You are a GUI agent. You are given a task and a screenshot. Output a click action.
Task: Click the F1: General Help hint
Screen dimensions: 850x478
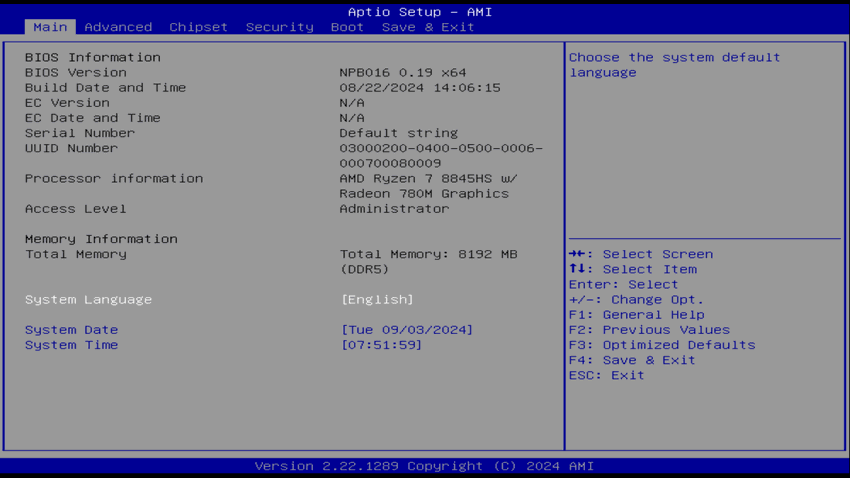tap(636, 315)
